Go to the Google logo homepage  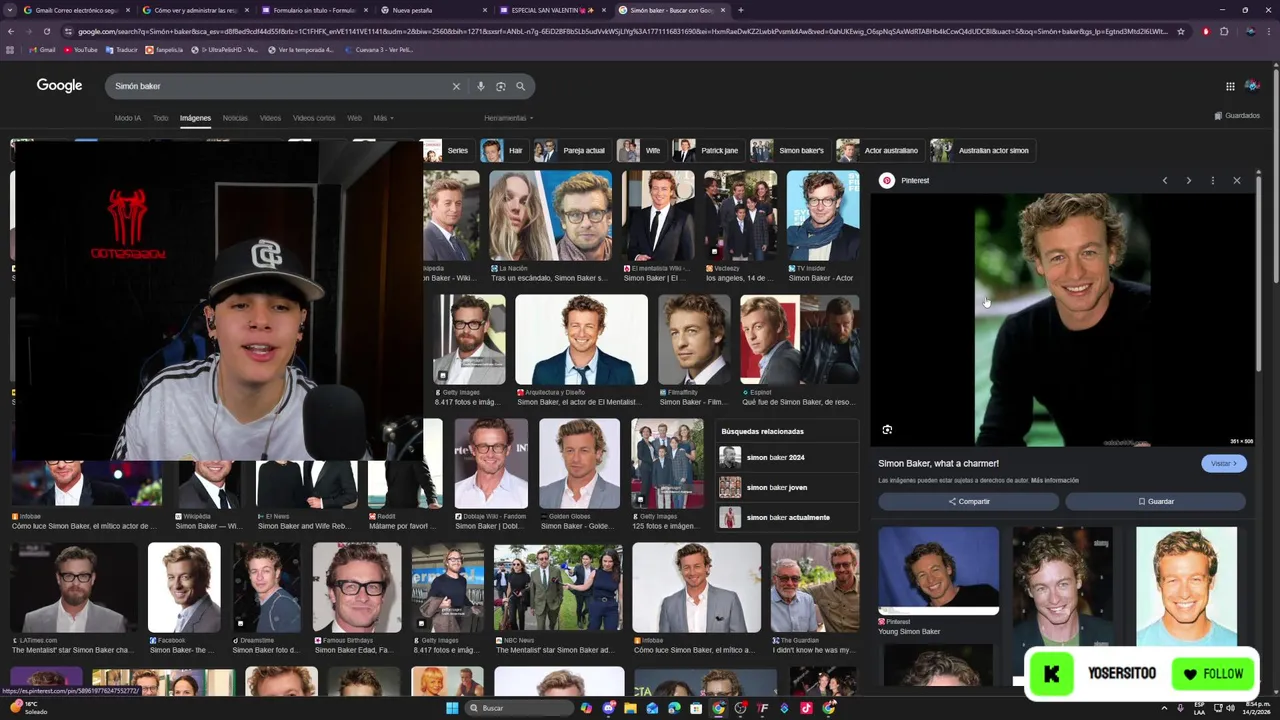point(59,86)
